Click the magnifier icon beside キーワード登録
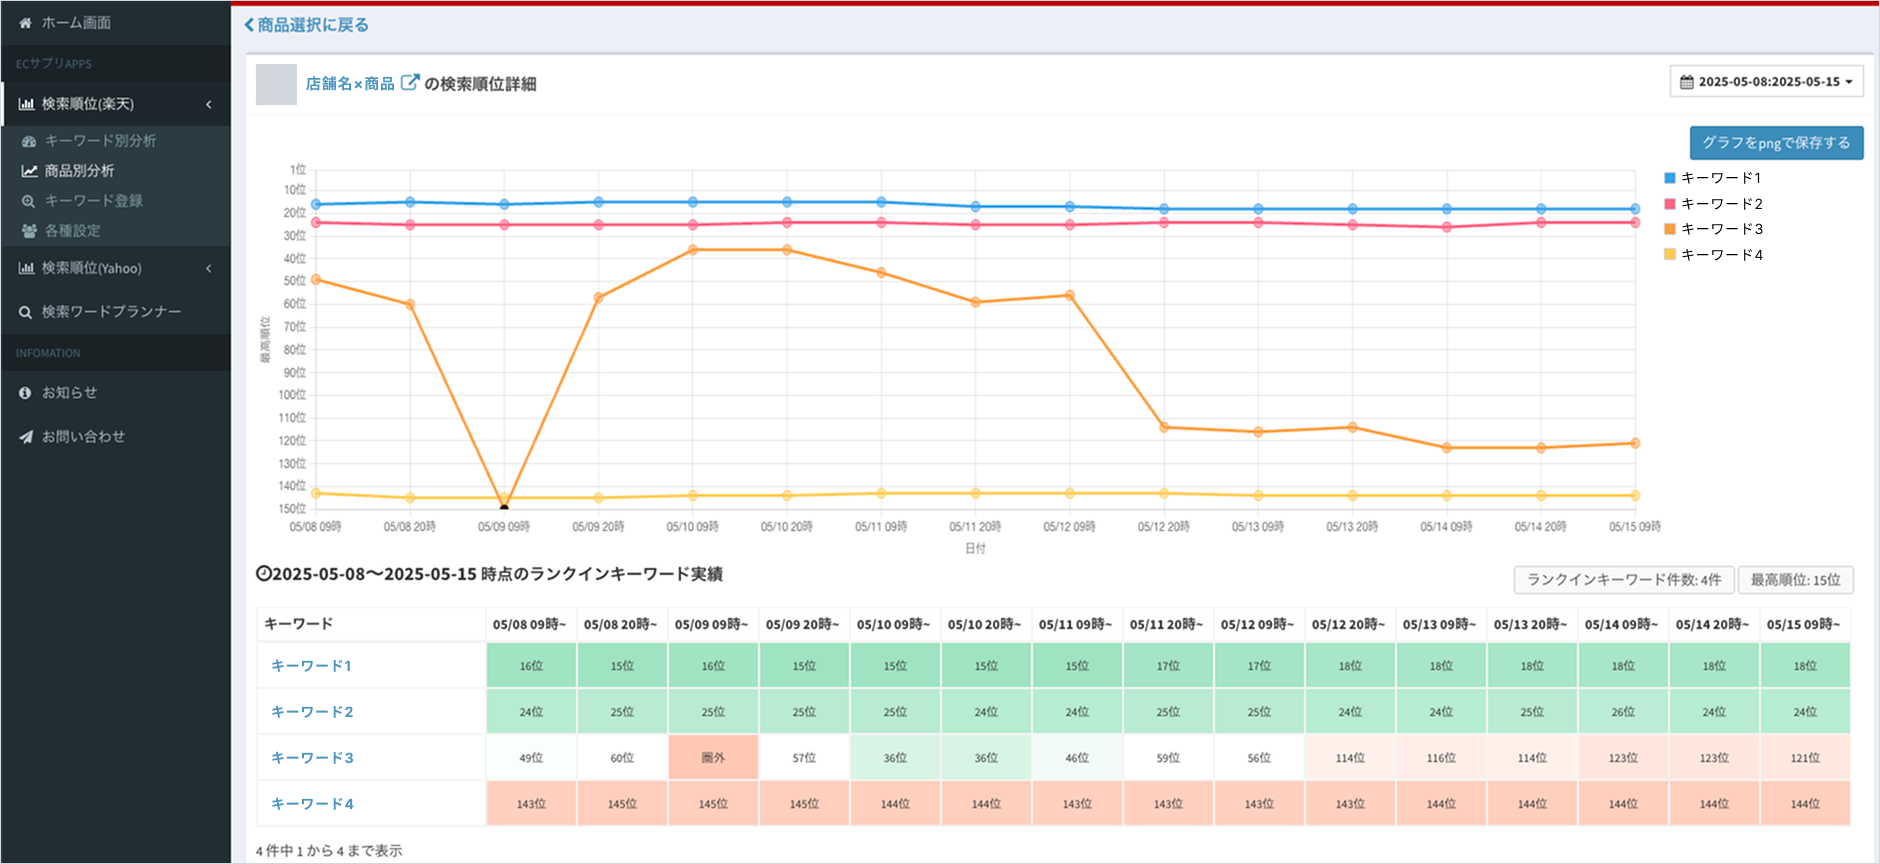This screenshot has width=1880, height=864. 29,201
